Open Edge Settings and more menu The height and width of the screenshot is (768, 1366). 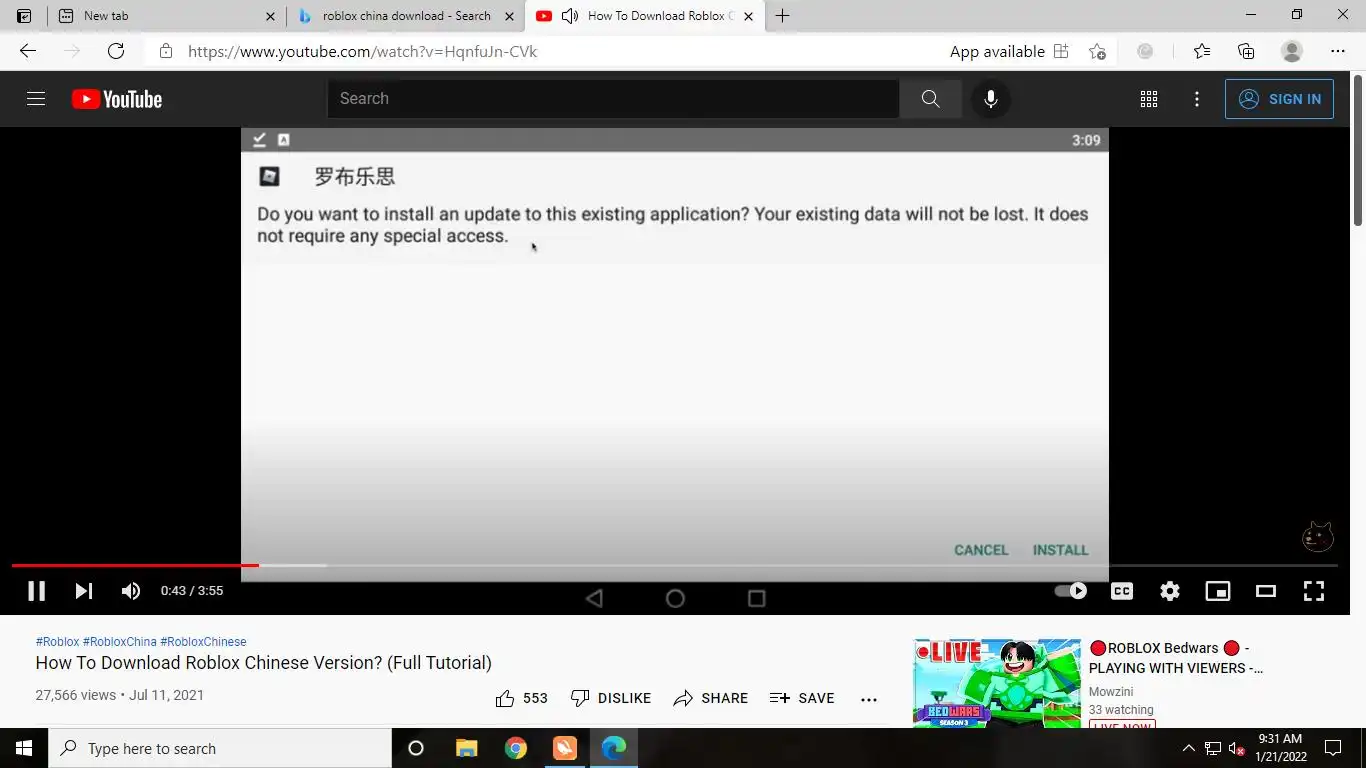pyautogui.click(x=1338, y=51)
